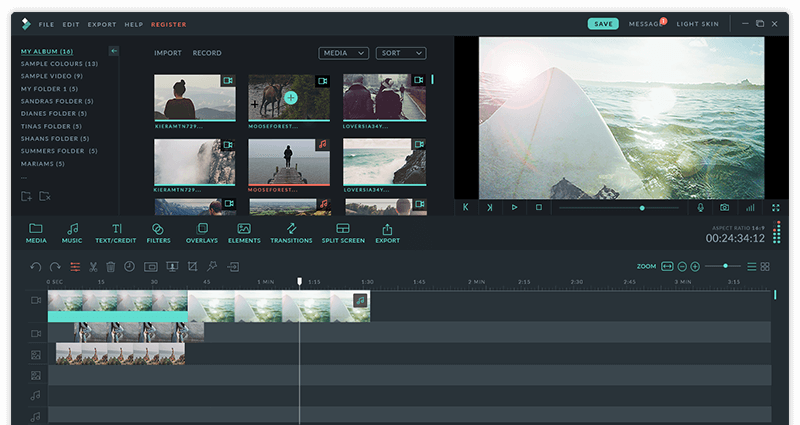Adjust the timeline zoom slider
The width and height of the screenshot is (800, 425).
coord(723,267)
